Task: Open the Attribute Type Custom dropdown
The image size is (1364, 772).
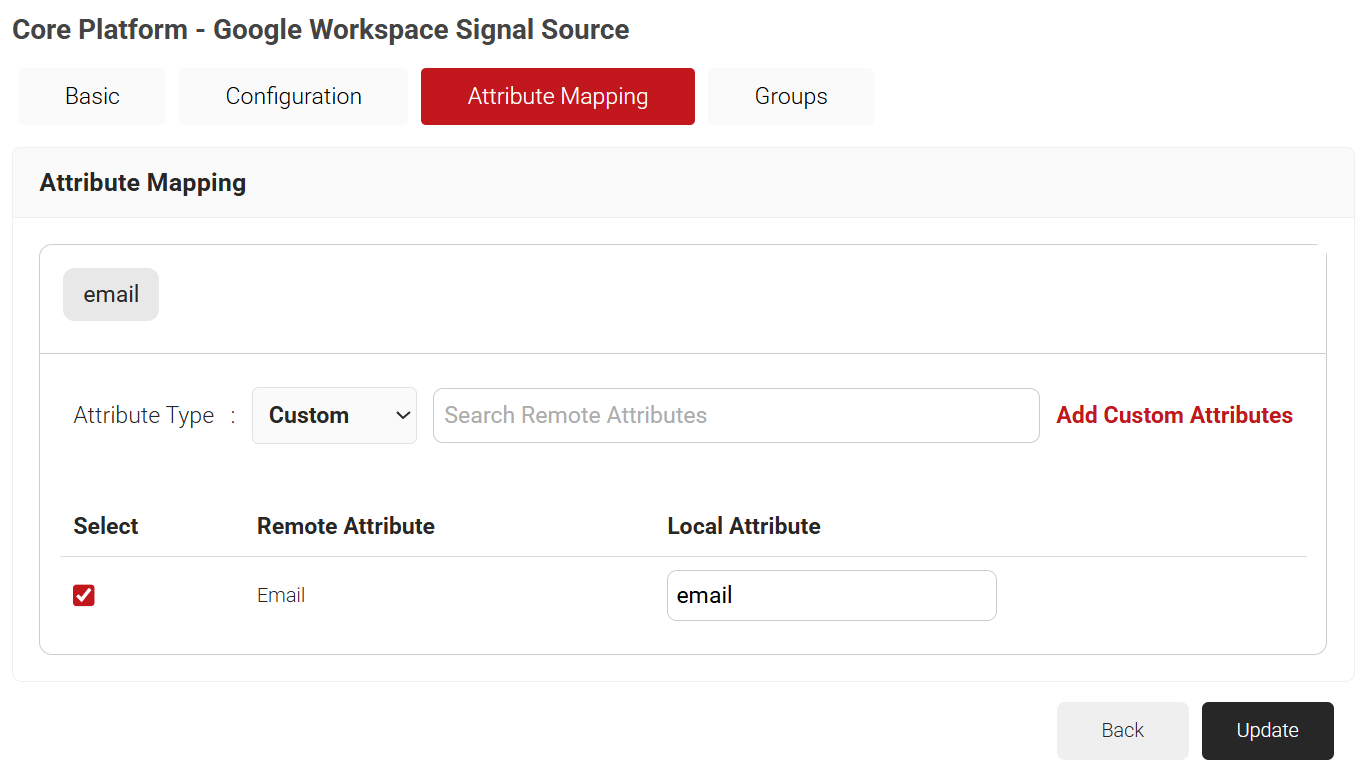Action: tap(333, 416)
